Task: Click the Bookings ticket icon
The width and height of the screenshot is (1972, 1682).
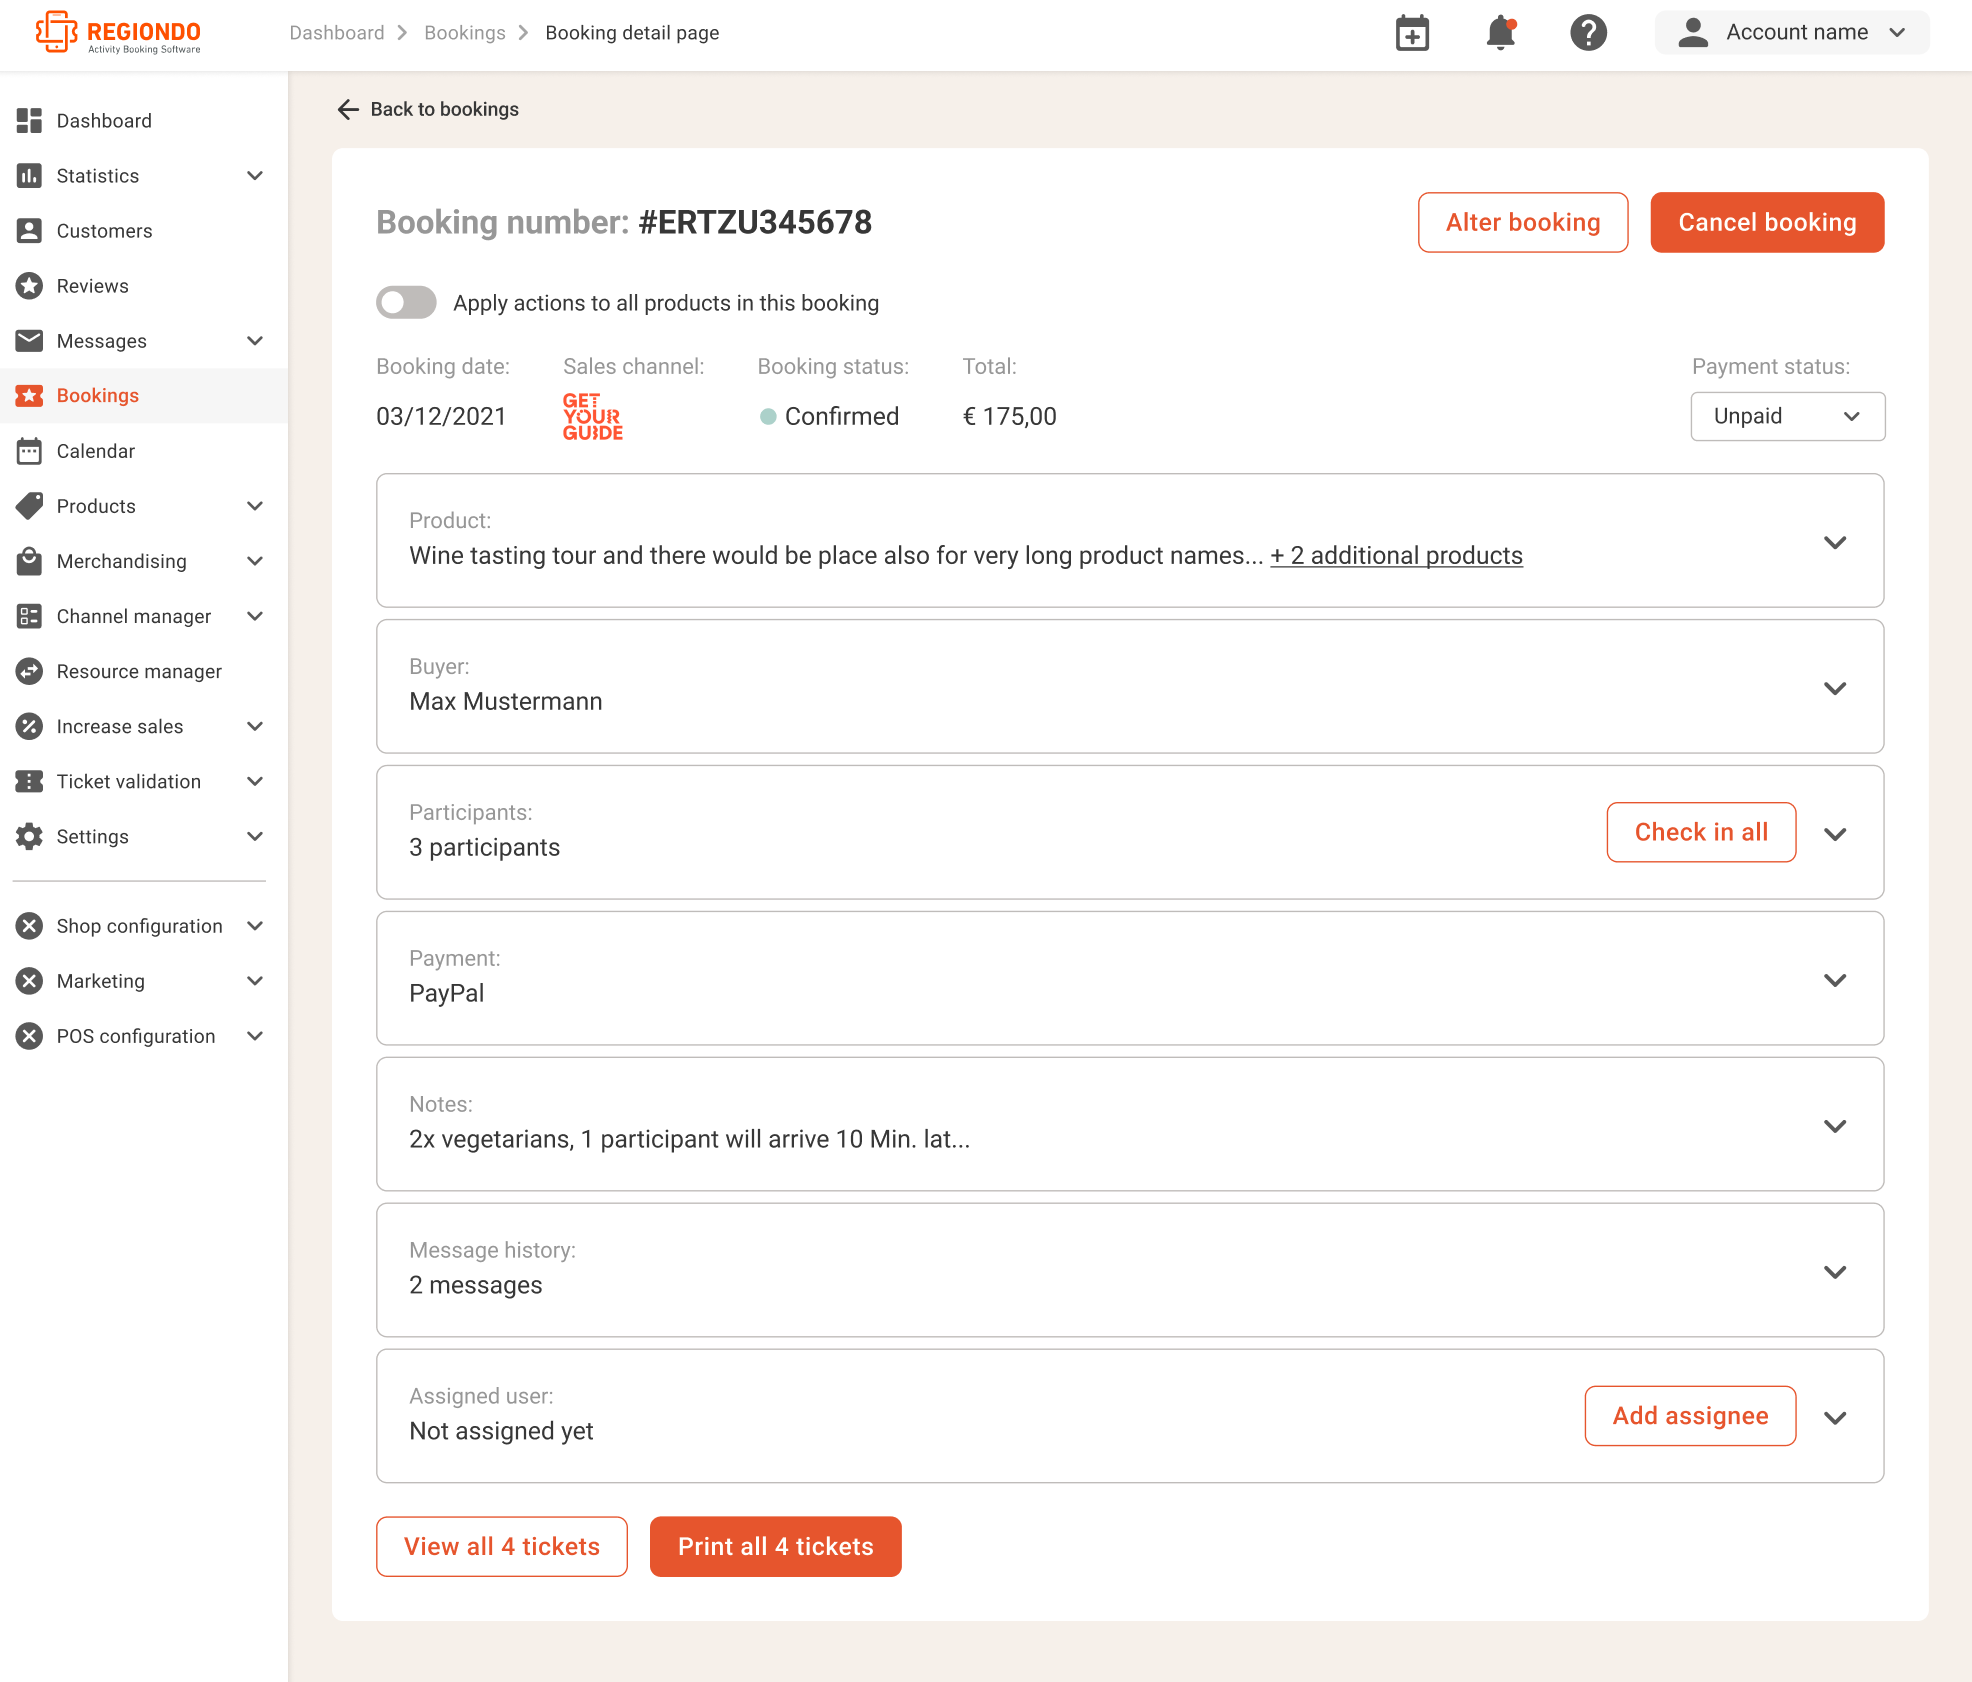Action: (x=29, y=396)
